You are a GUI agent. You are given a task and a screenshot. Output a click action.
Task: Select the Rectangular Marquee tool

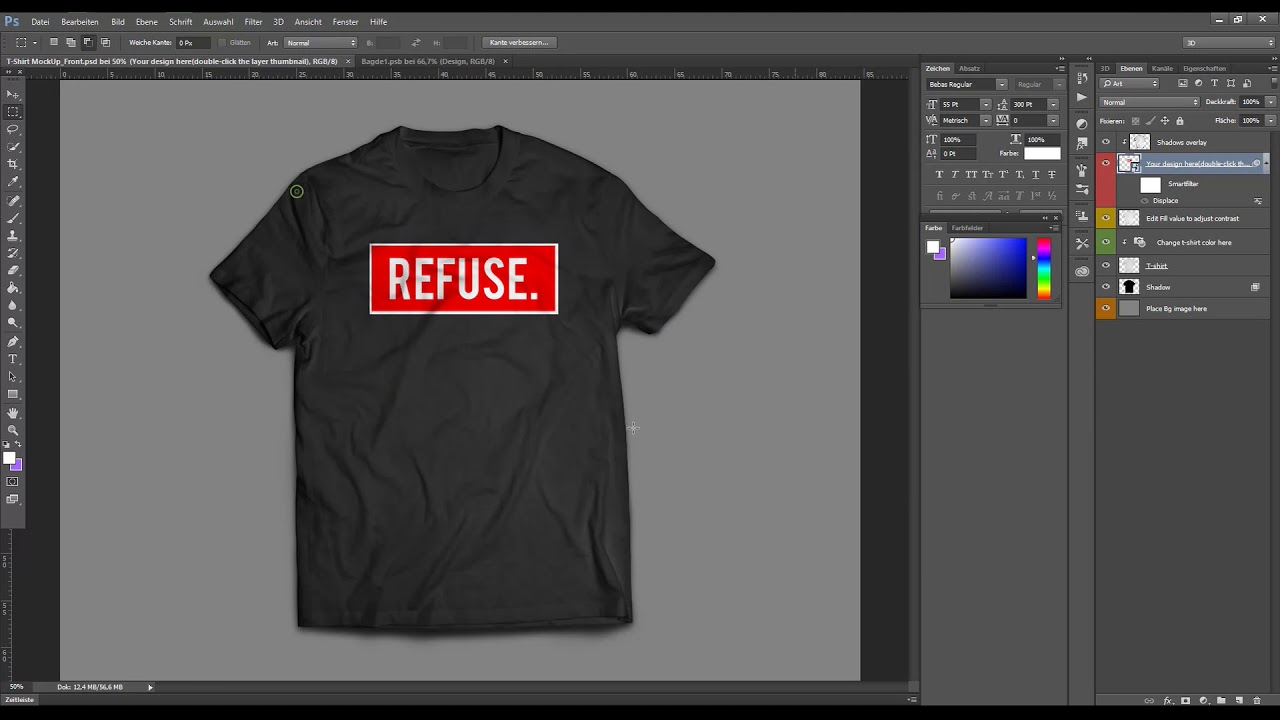[13, 112]
